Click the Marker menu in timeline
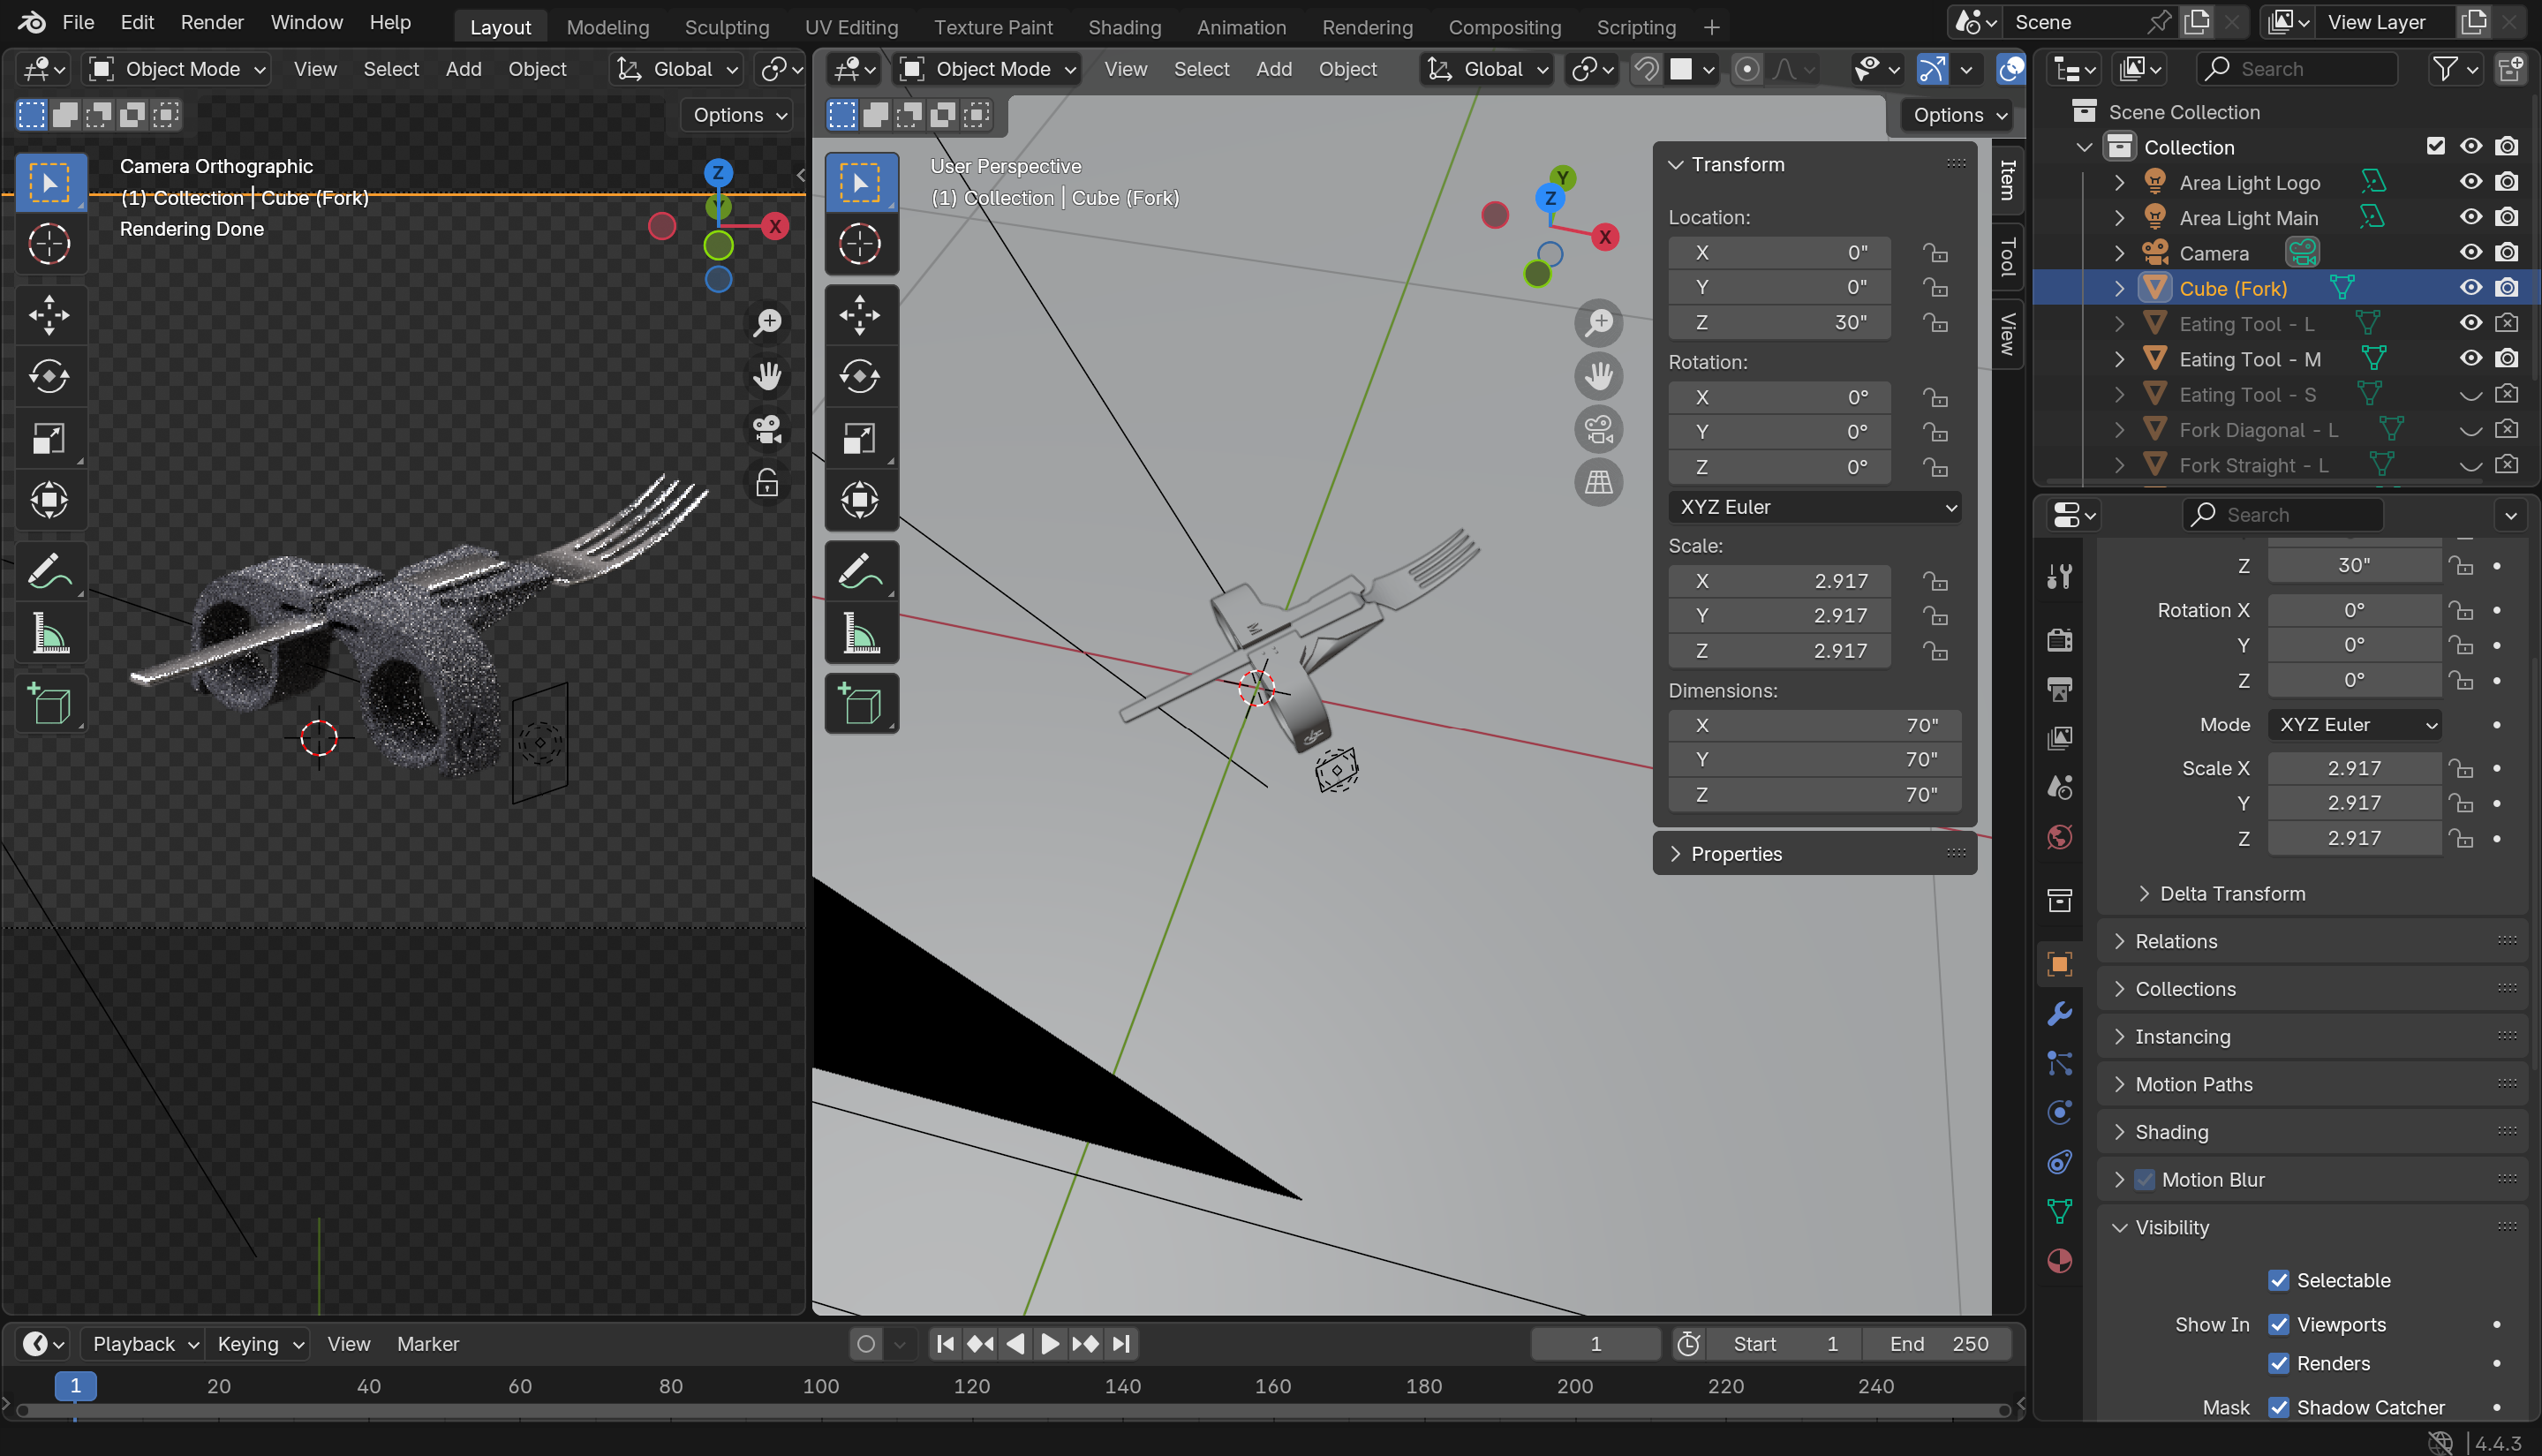2542x1456 pixels. click(x=428, y=1344)
